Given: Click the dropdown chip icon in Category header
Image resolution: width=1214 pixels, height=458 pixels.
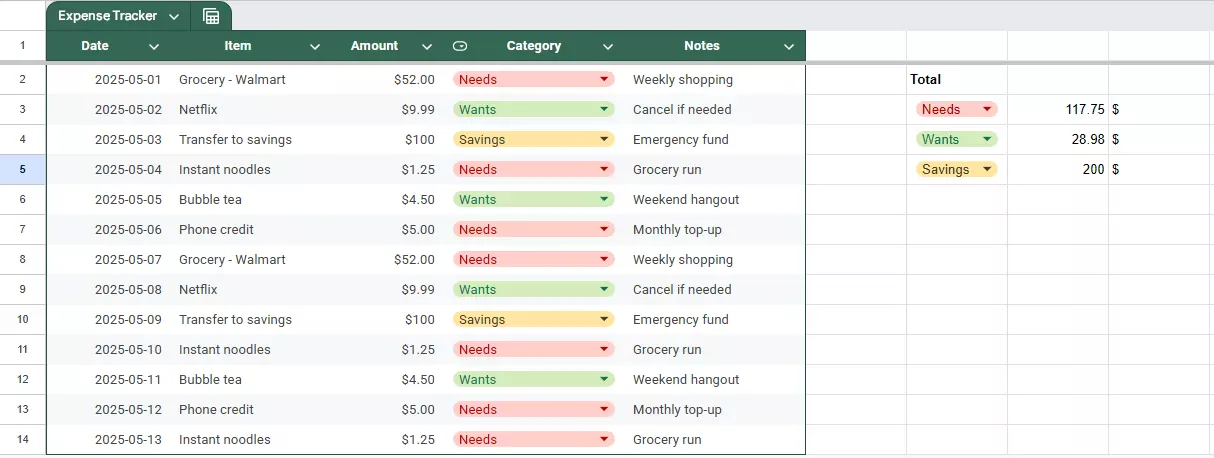Looking at the screenshot, I should 460,46.
